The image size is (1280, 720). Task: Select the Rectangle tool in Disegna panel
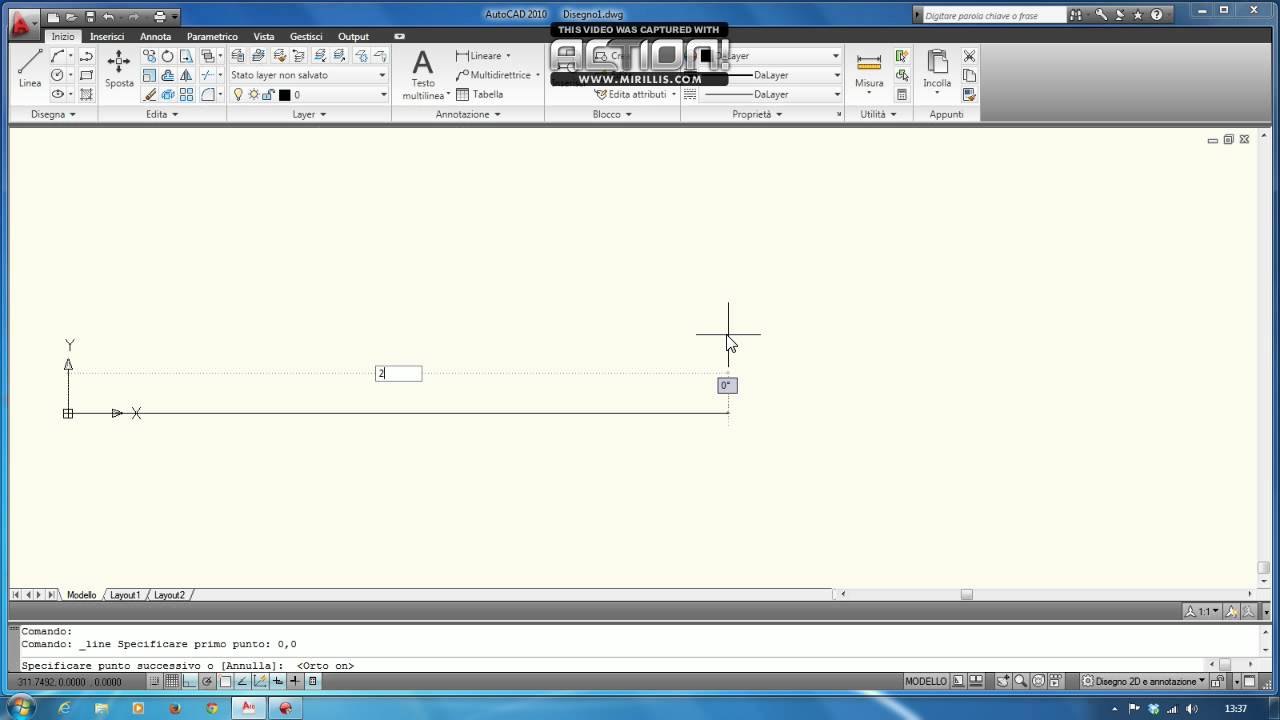pyautogui.click(x=86, y=75)
